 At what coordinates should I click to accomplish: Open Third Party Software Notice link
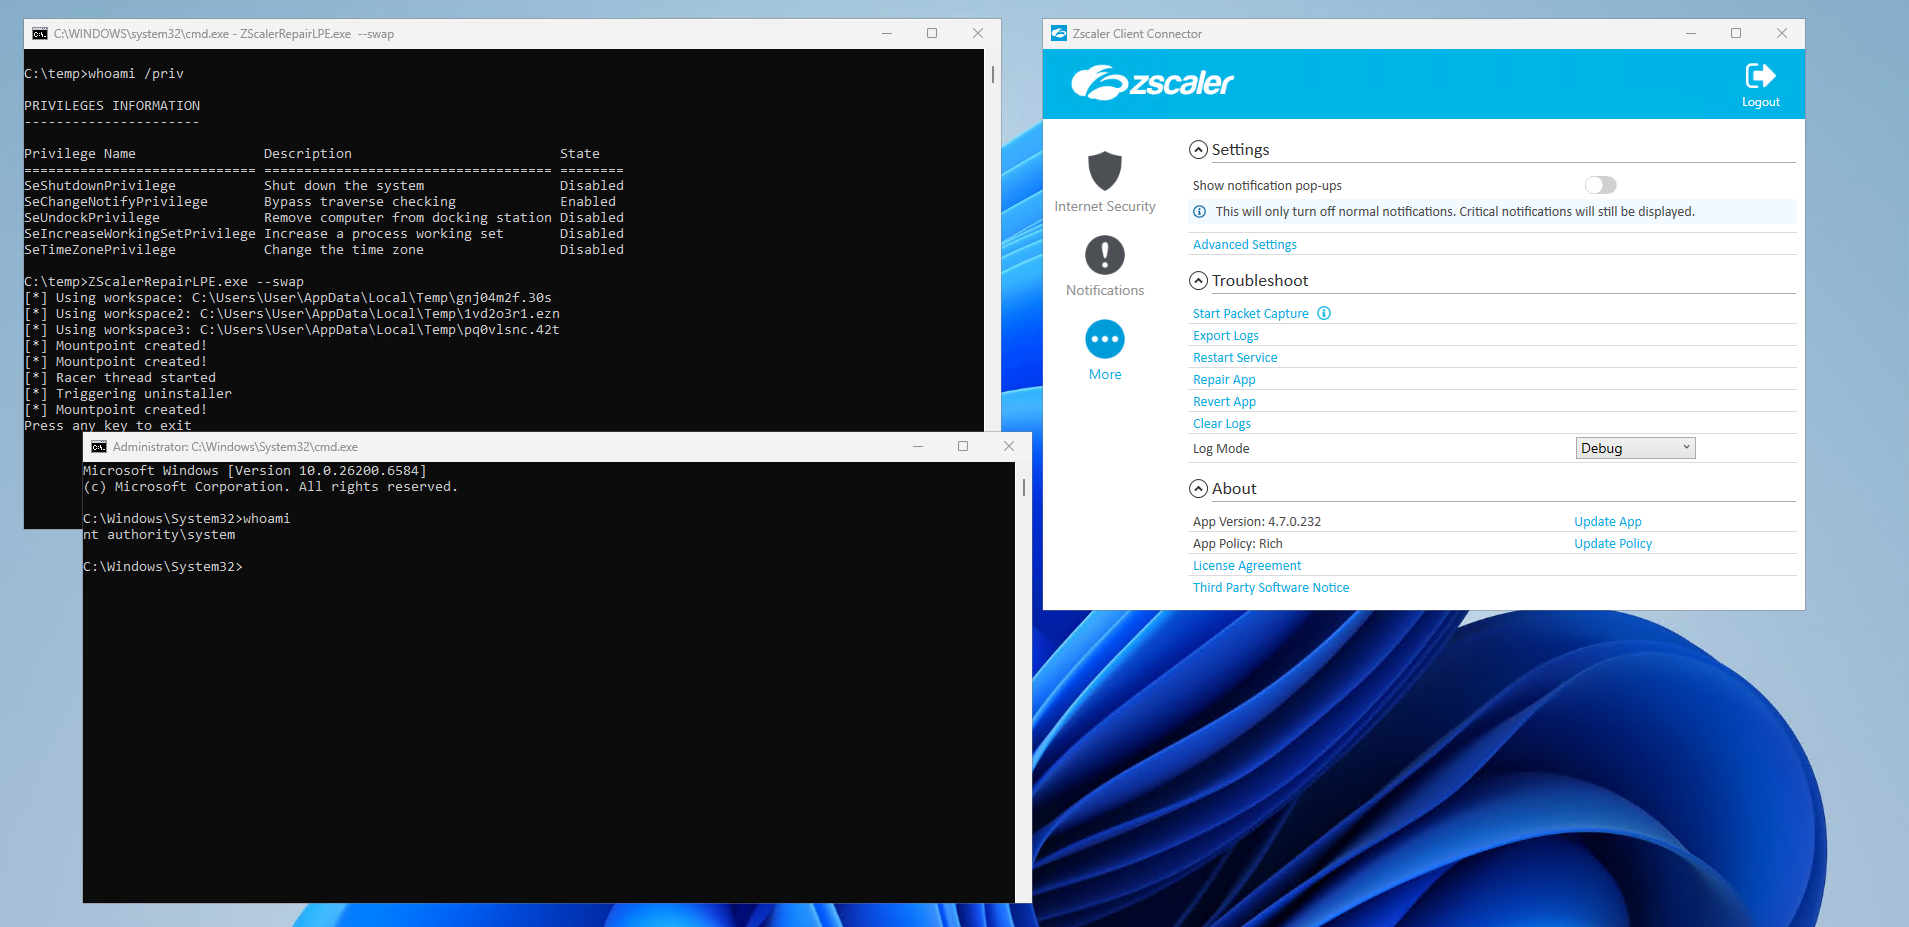click(x=1270, y=587)
